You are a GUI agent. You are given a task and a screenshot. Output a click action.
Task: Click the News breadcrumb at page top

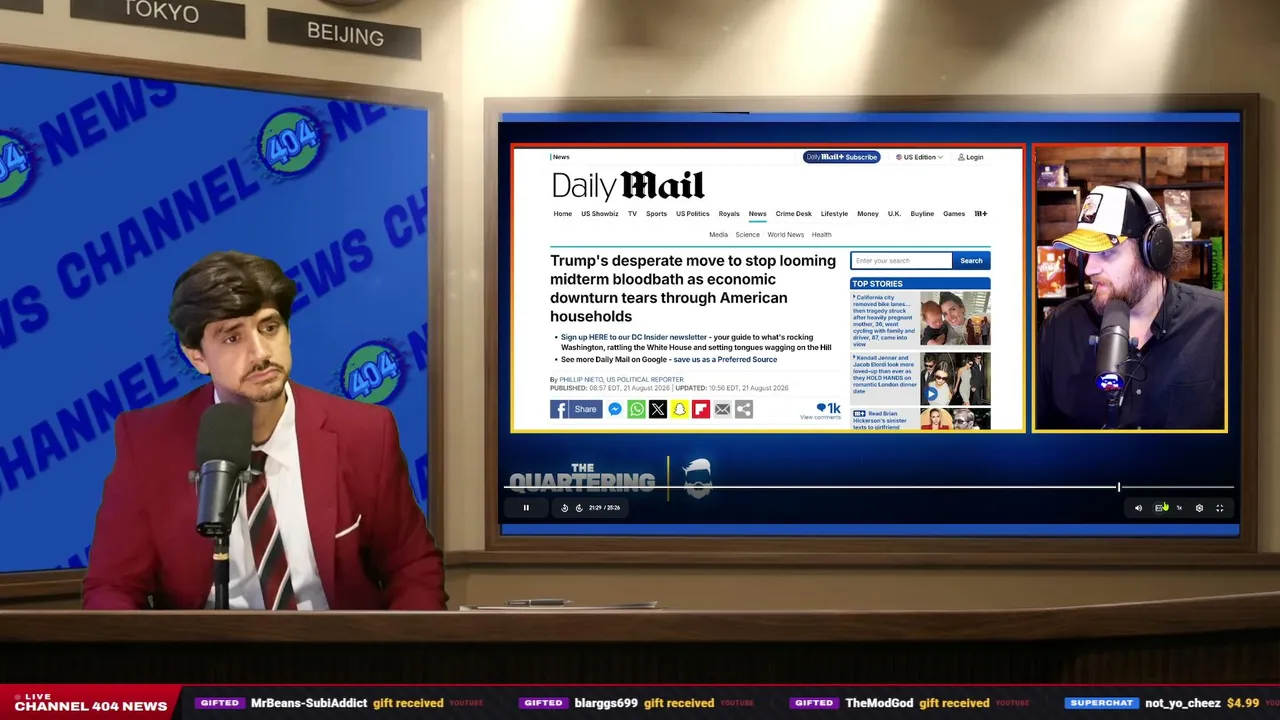(x=561, y=157)
